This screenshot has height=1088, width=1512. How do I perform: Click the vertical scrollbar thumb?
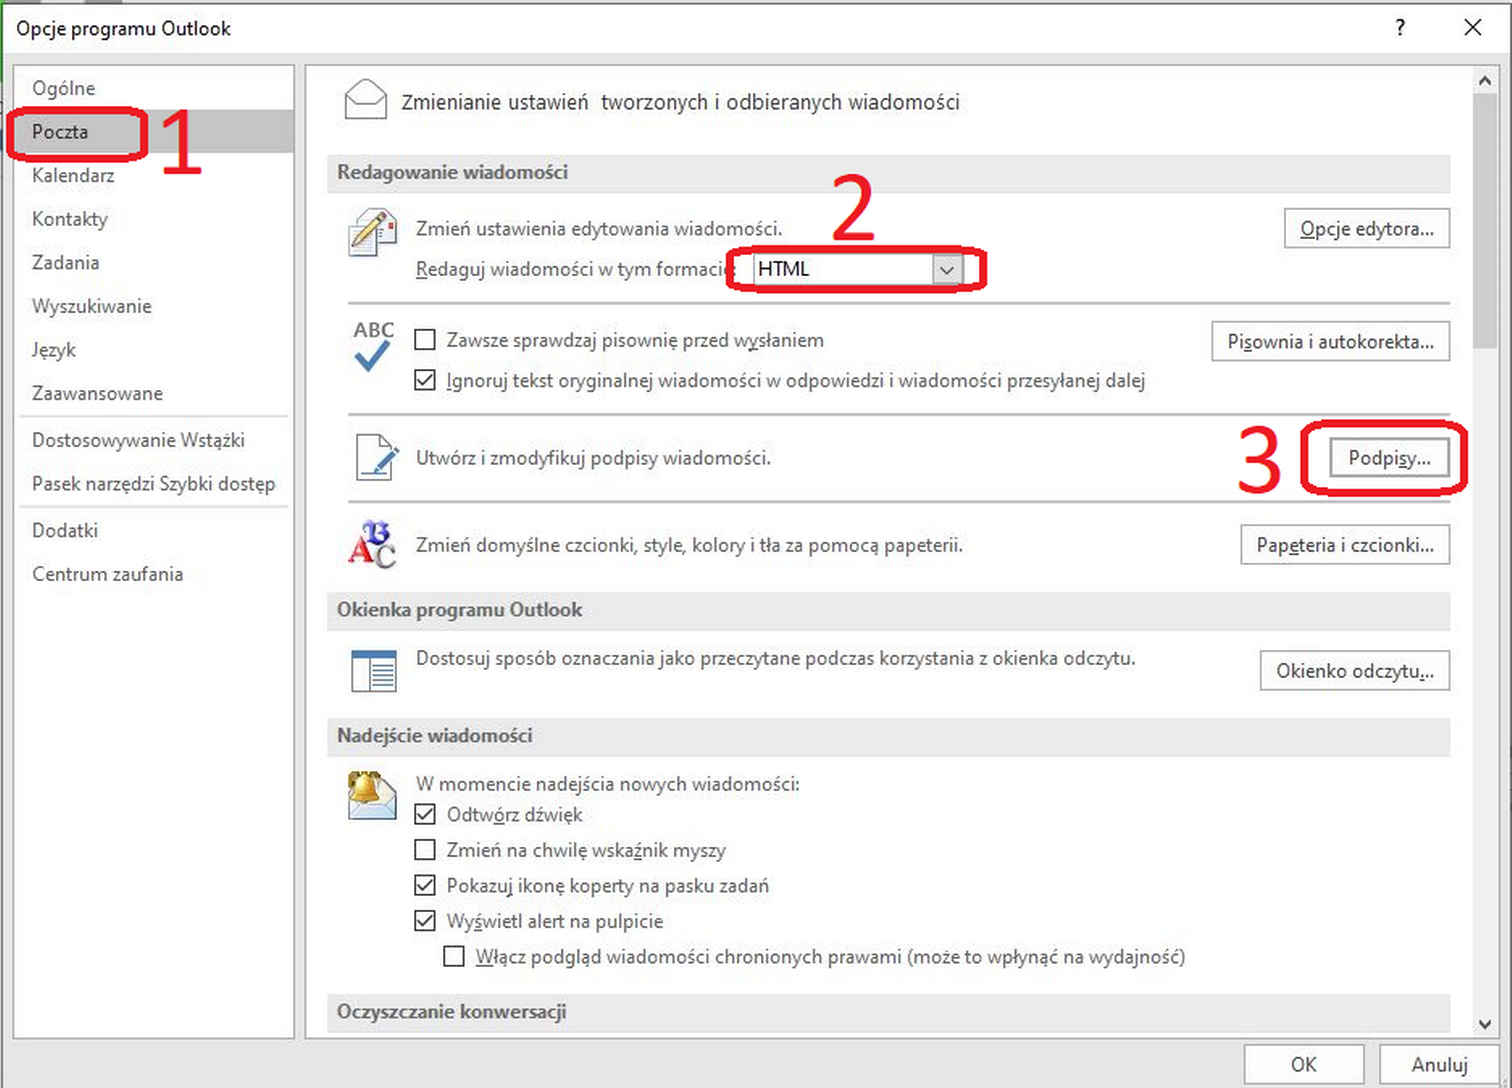point(1485,220)
